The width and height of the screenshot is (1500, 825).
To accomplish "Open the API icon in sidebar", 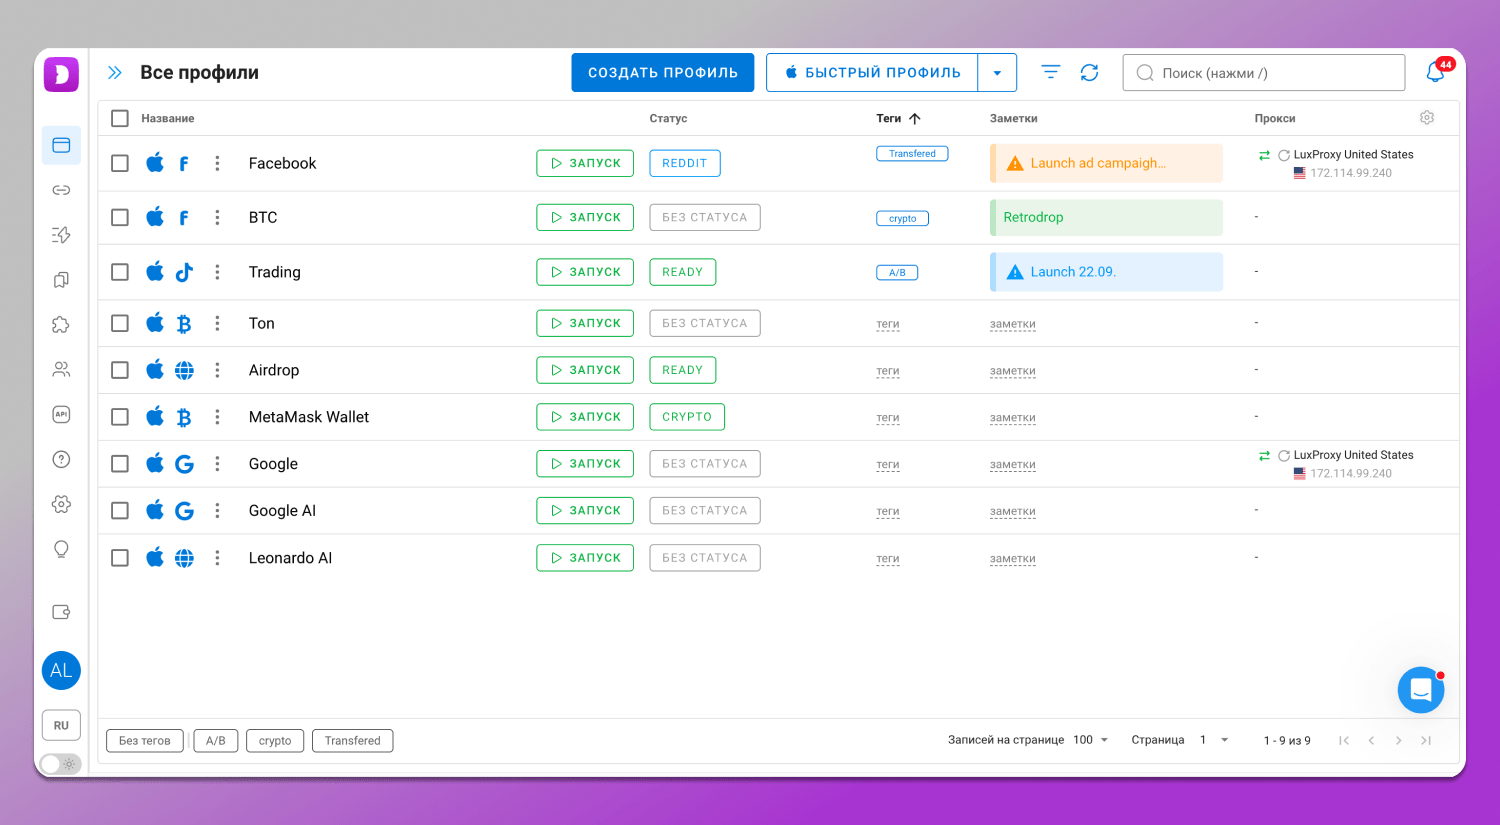I will 61,414.
